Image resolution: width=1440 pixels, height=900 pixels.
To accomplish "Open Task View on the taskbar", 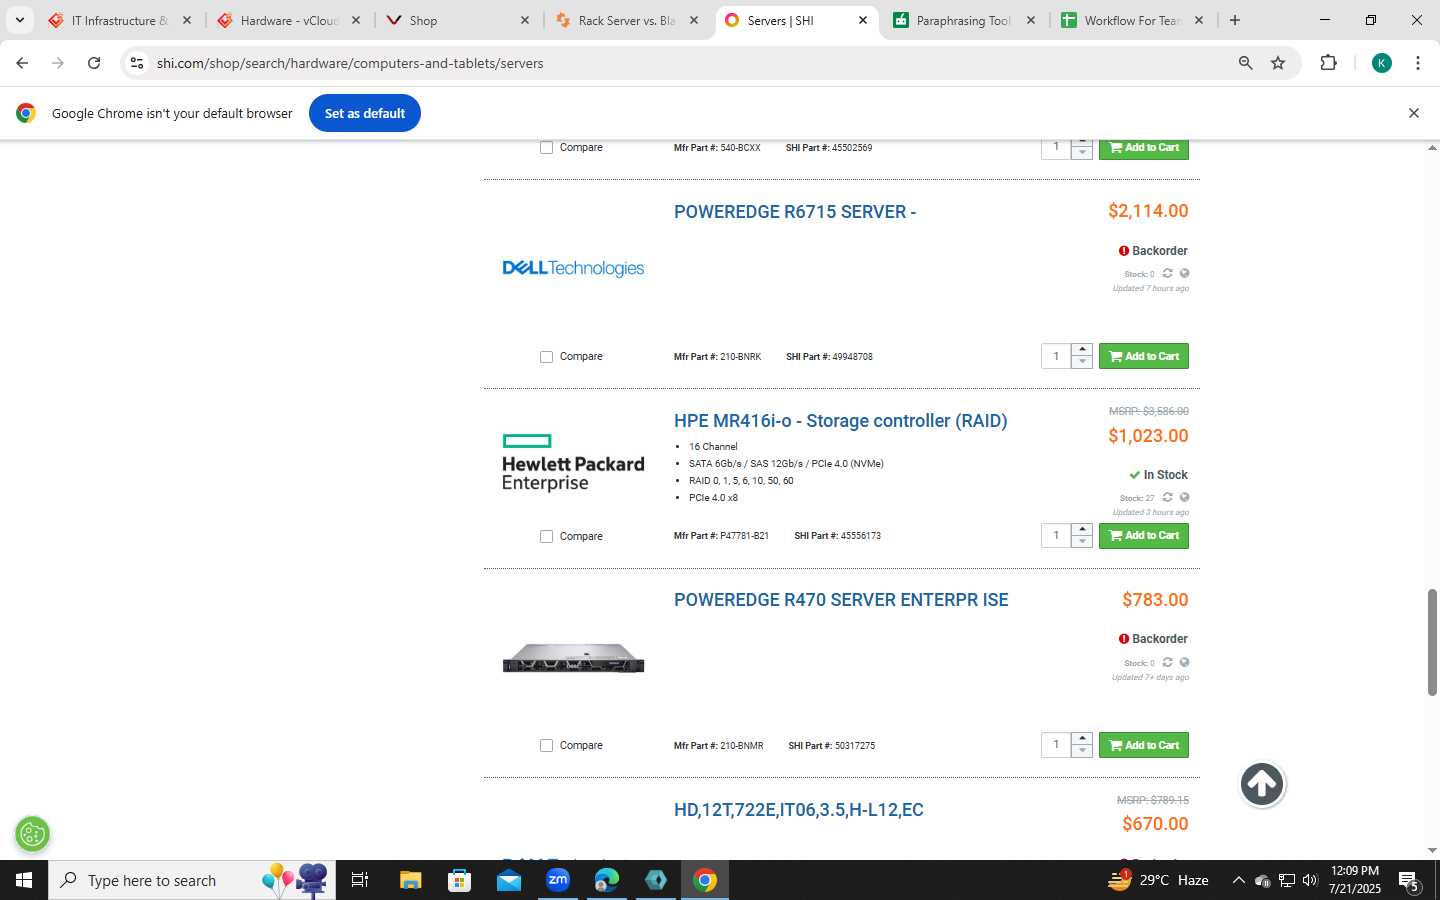I will (x=360, y=880).
